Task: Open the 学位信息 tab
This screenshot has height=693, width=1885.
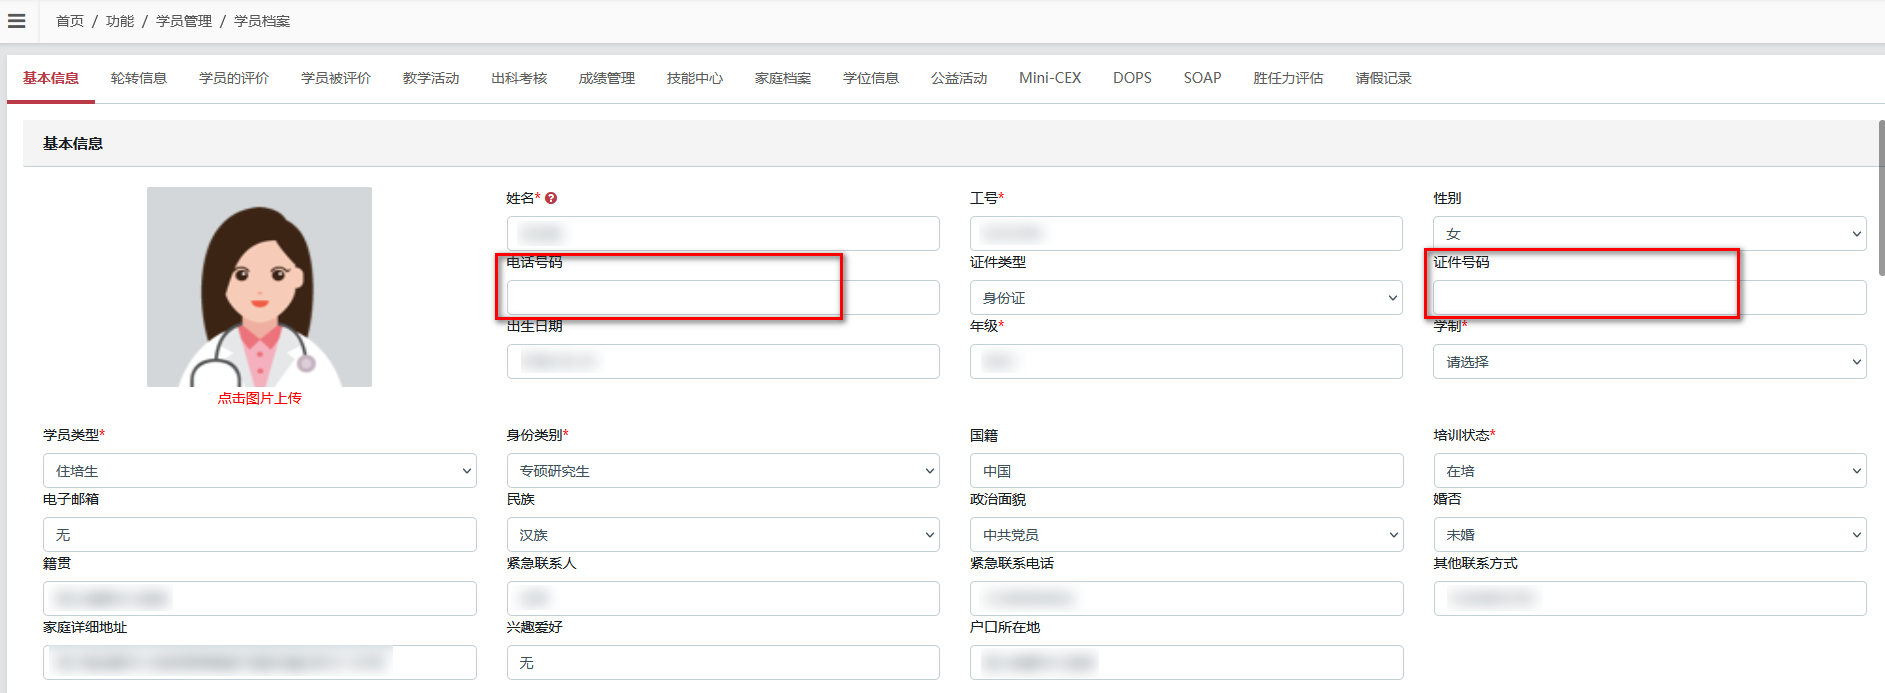Action: point(871,78)
